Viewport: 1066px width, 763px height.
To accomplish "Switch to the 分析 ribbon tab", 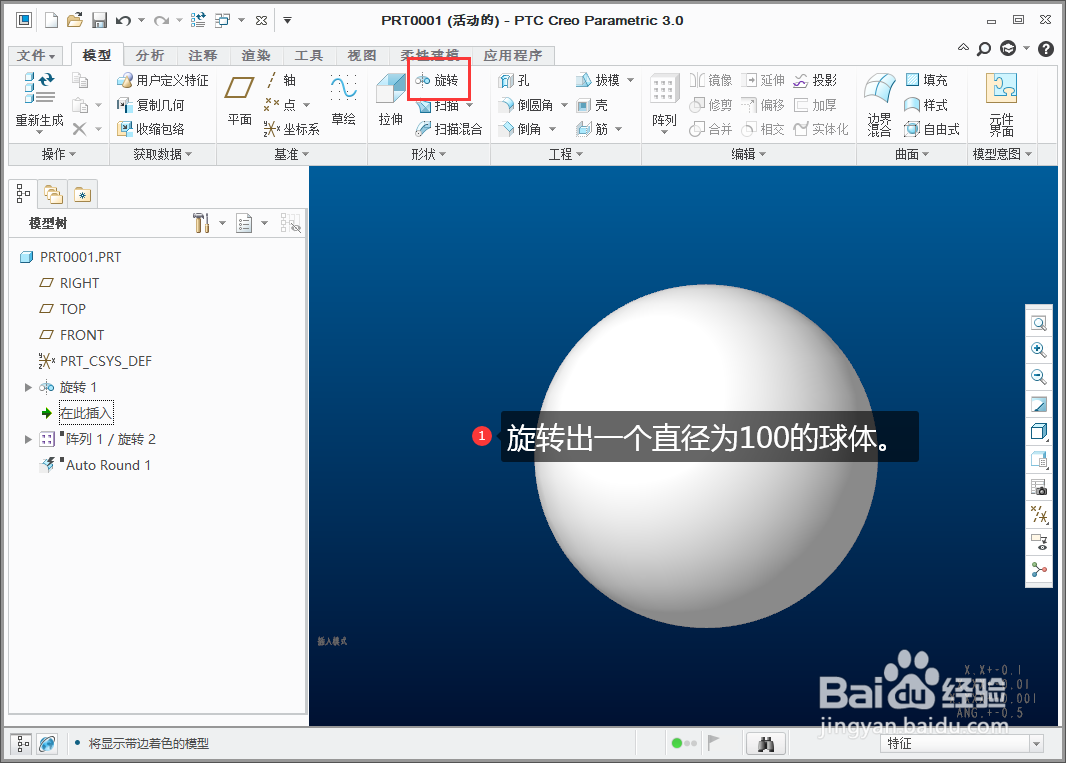I will tap(150, 56).
